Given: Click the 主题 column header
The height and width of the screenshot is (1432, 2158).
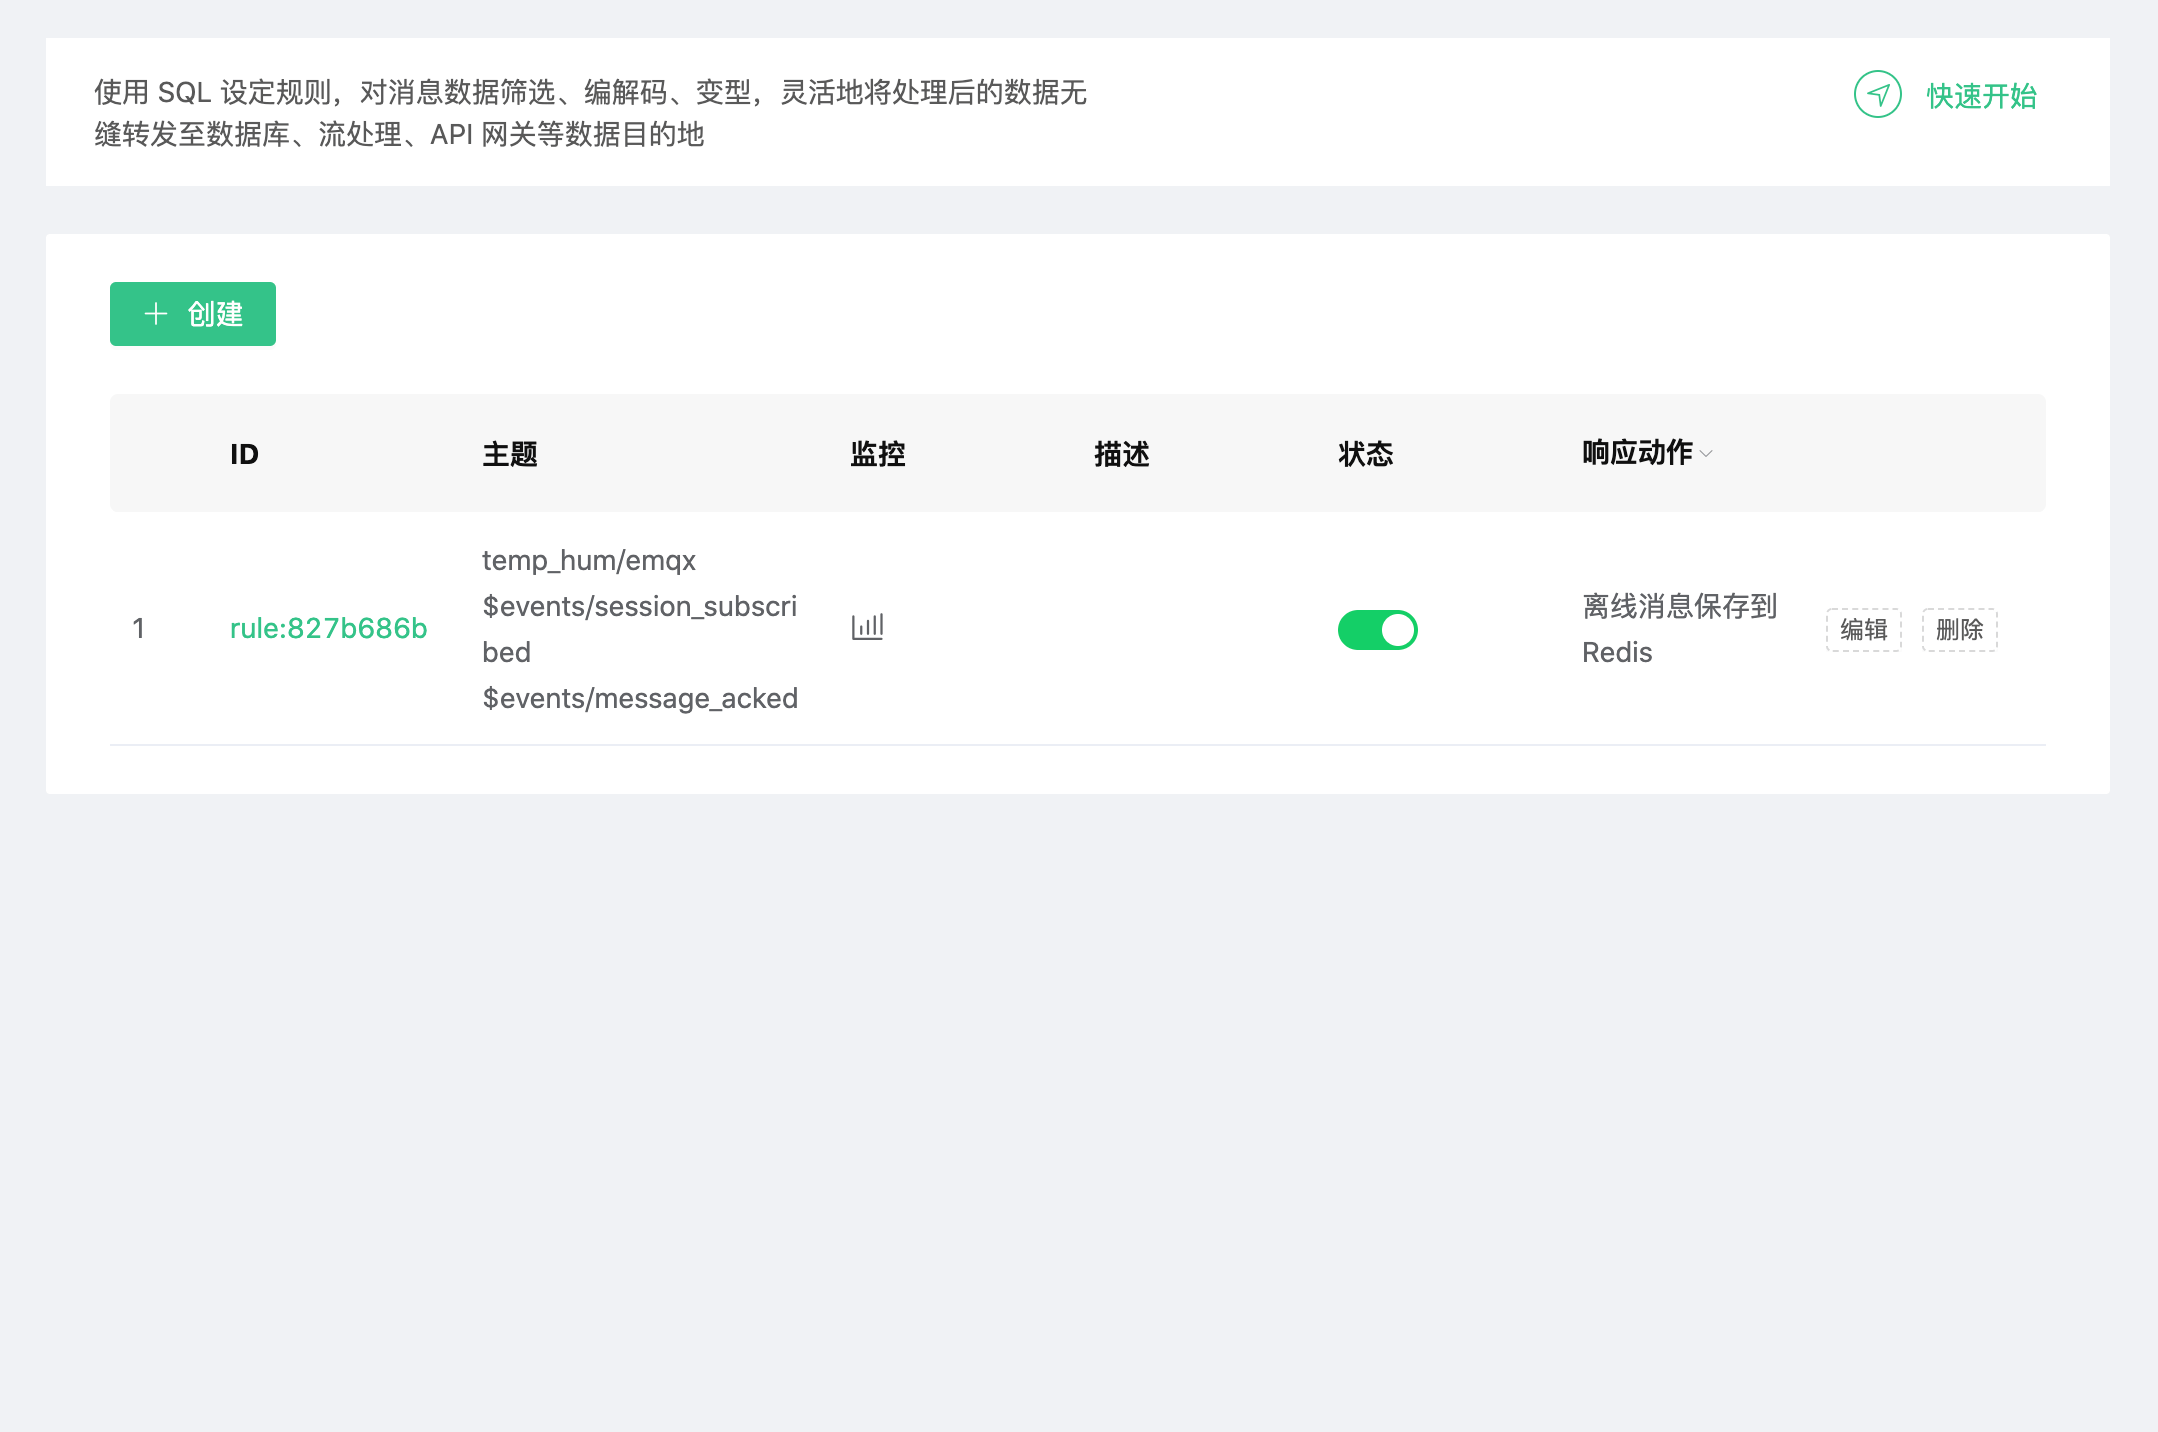Looking at the screenshot, I should [x=510, y=454].
